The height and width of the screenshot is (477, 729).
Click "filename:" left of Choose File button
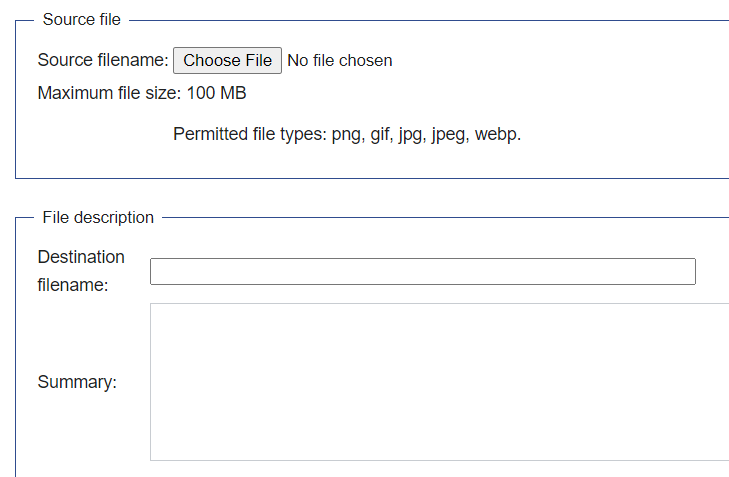(x=133, y=61)
